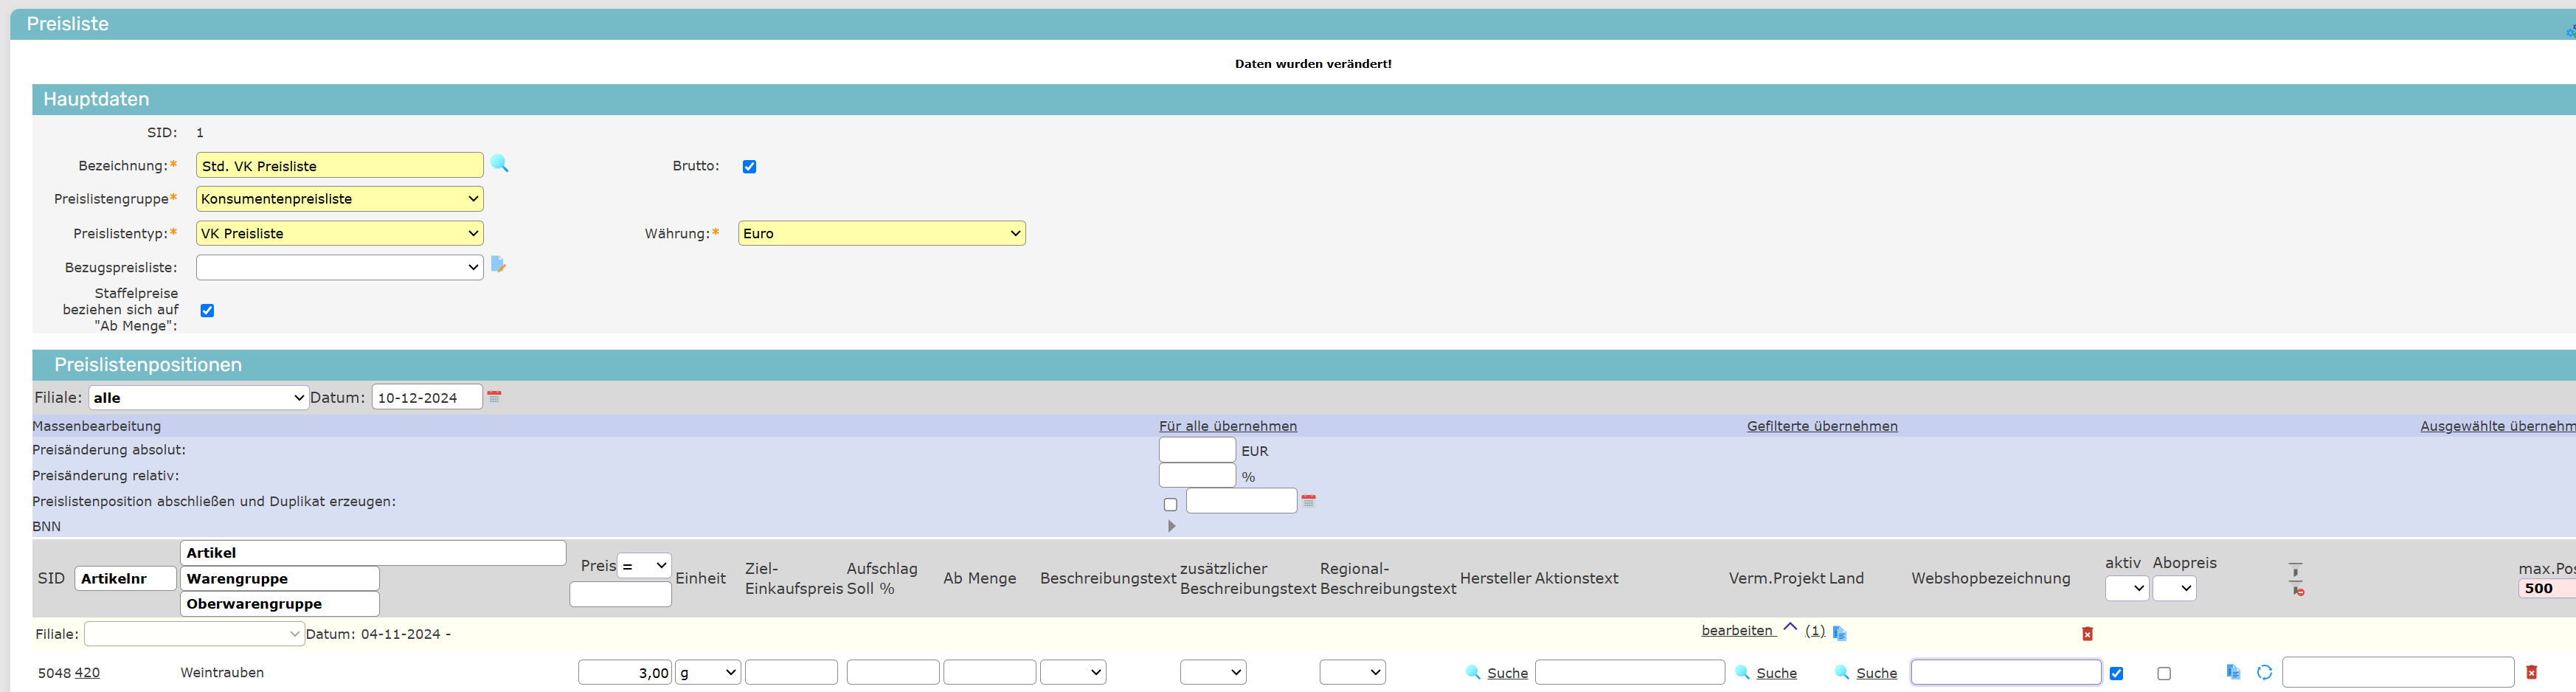Click the bearbeiten link
Screen dimensions: 2576x692
1737,631
